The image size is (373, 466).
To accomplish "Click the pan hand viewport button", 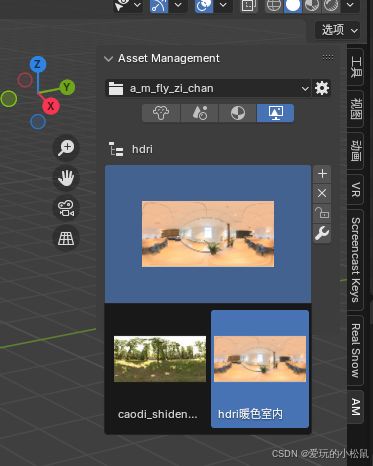I will 66,178.
